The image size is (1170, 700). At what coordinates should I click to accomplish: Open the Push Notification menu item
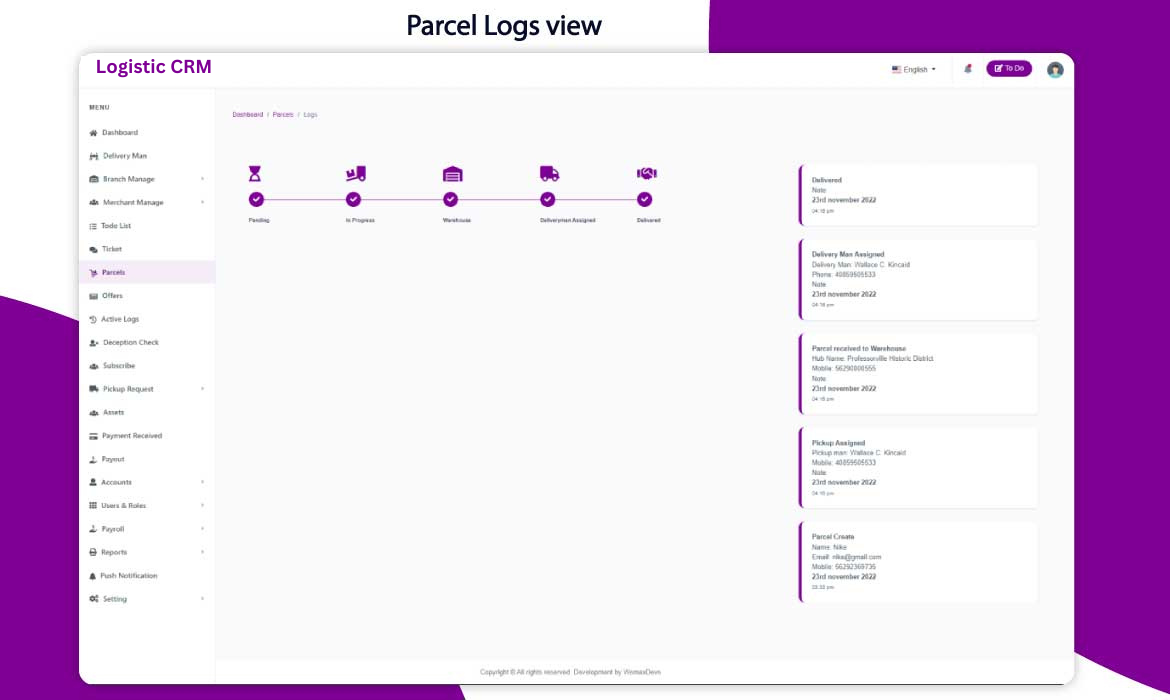128,576
